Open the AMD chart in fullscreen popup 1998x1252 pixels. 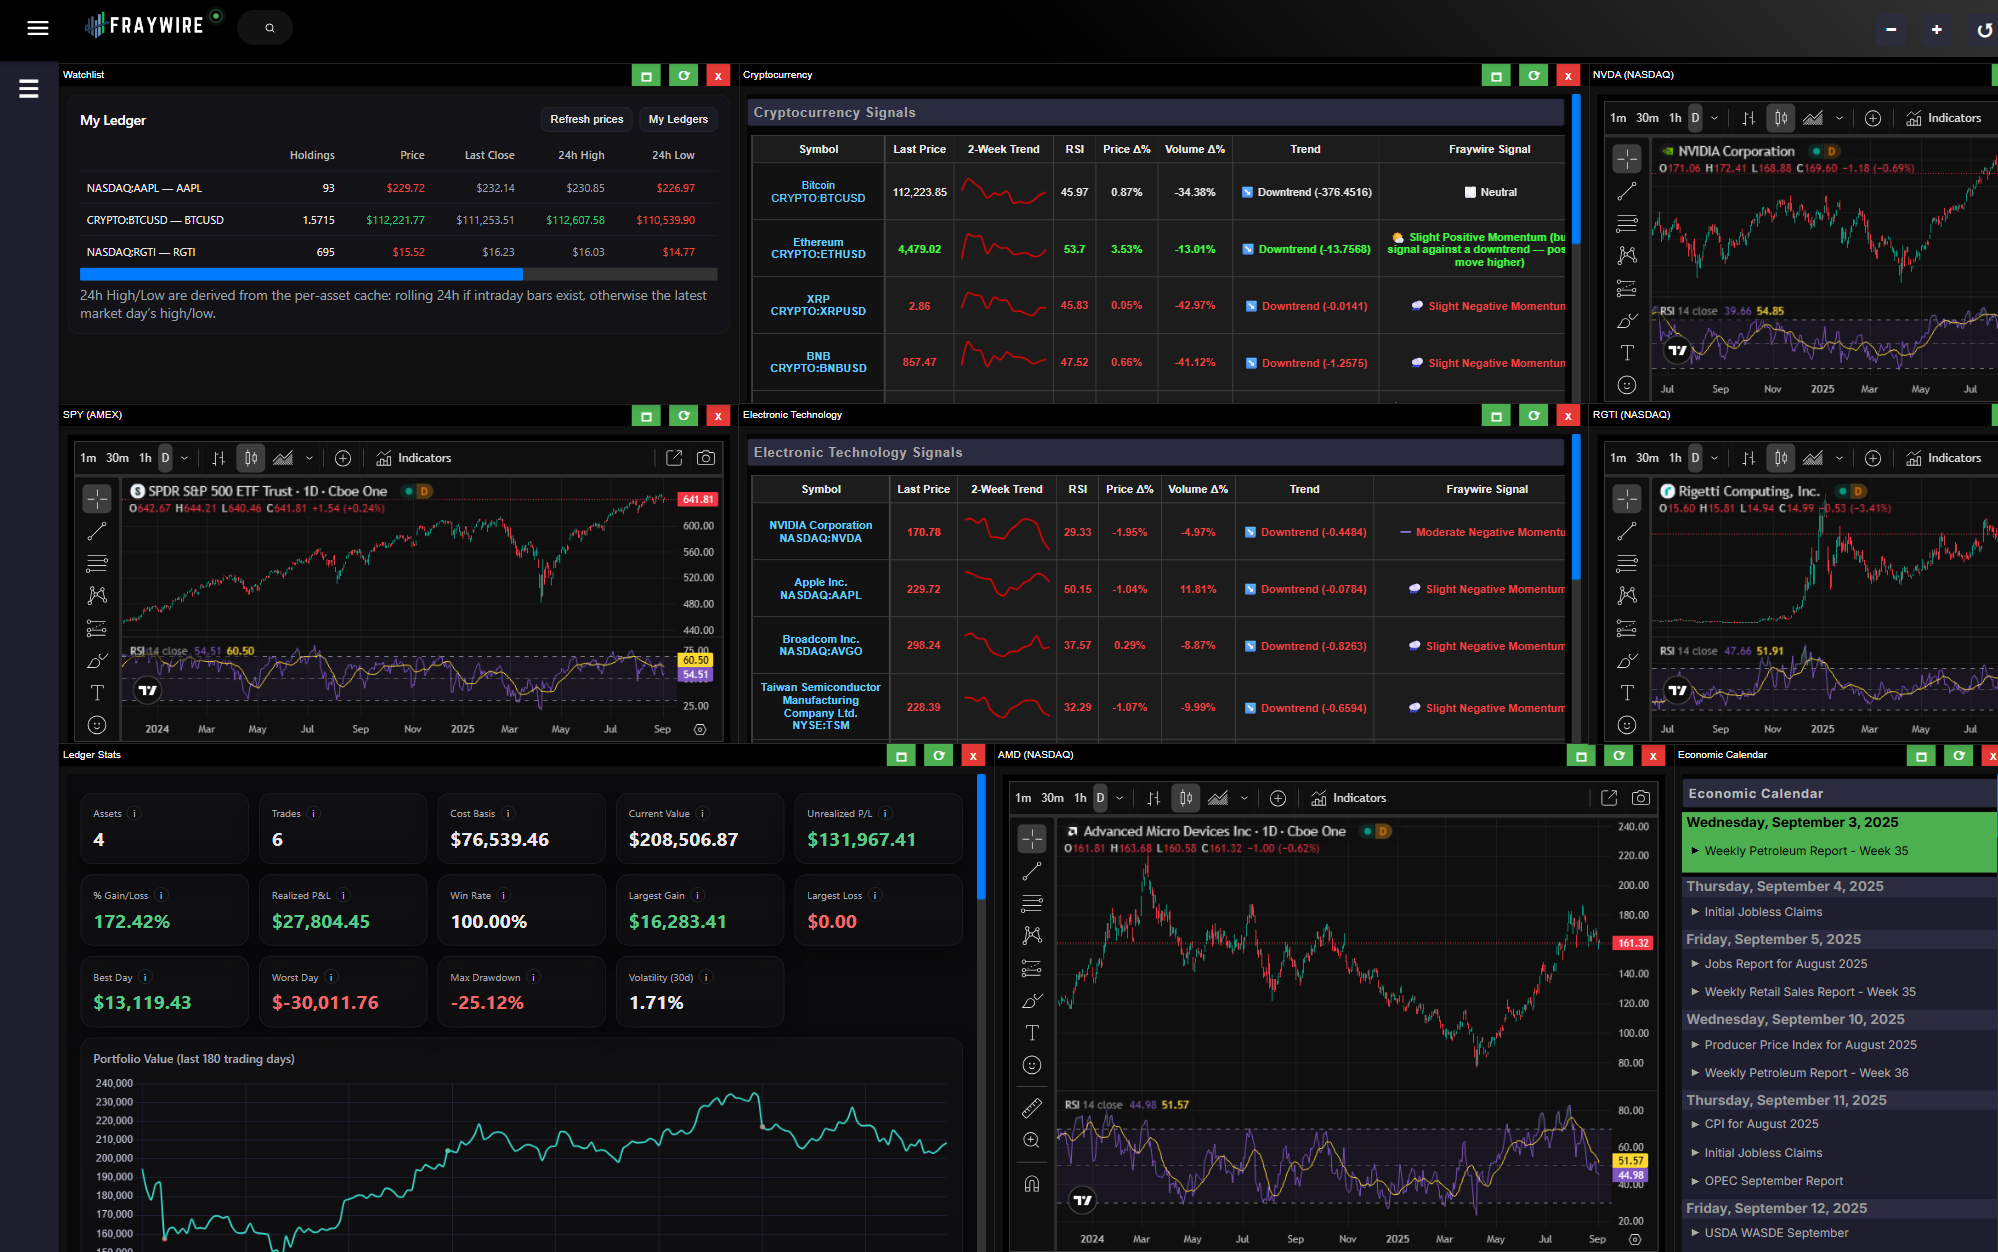pos(1609,798)
